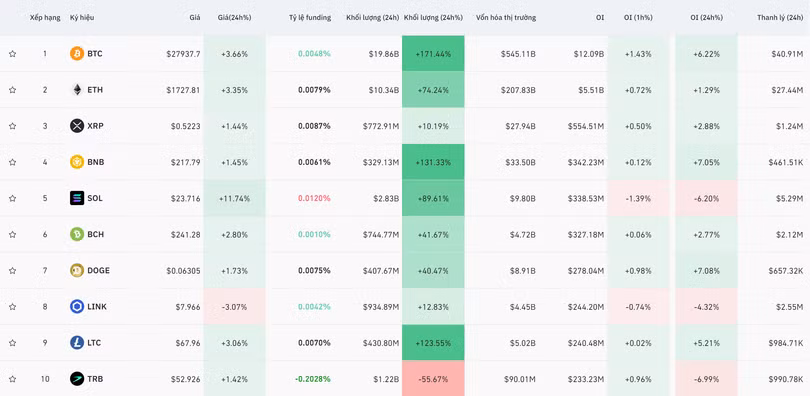Viewport: 810px width, 396px height.
Task: Sort by OI (24h%) header
Action: click(706, 18)
